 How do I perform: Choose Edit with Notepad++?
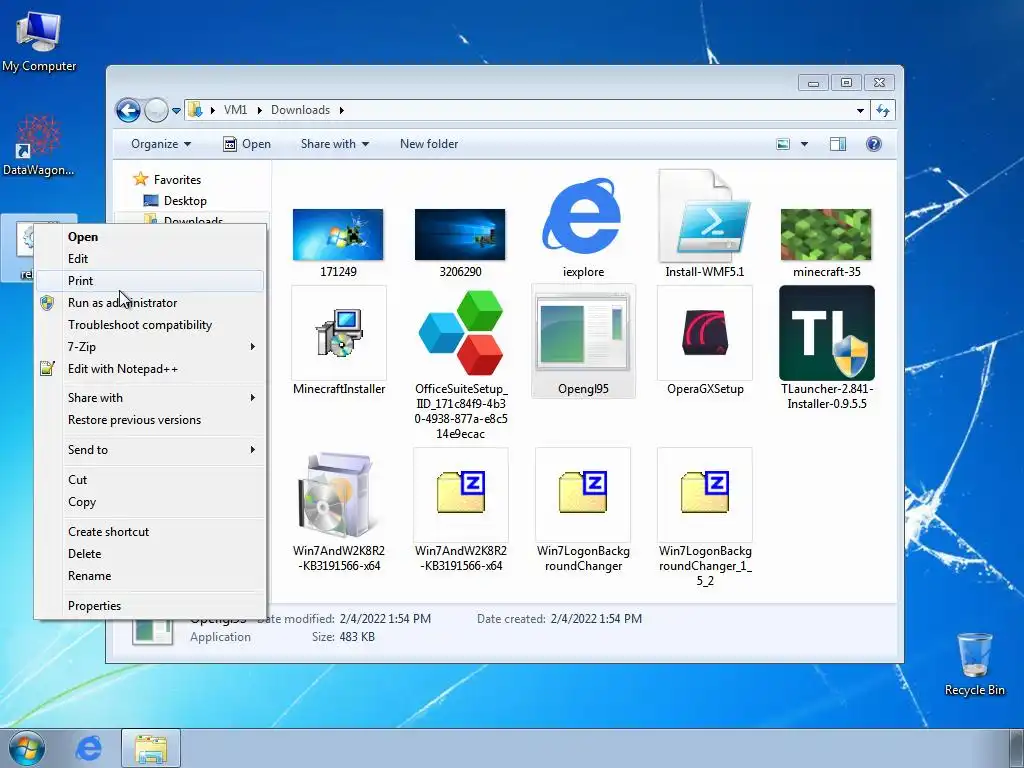(x=150, y=369)
